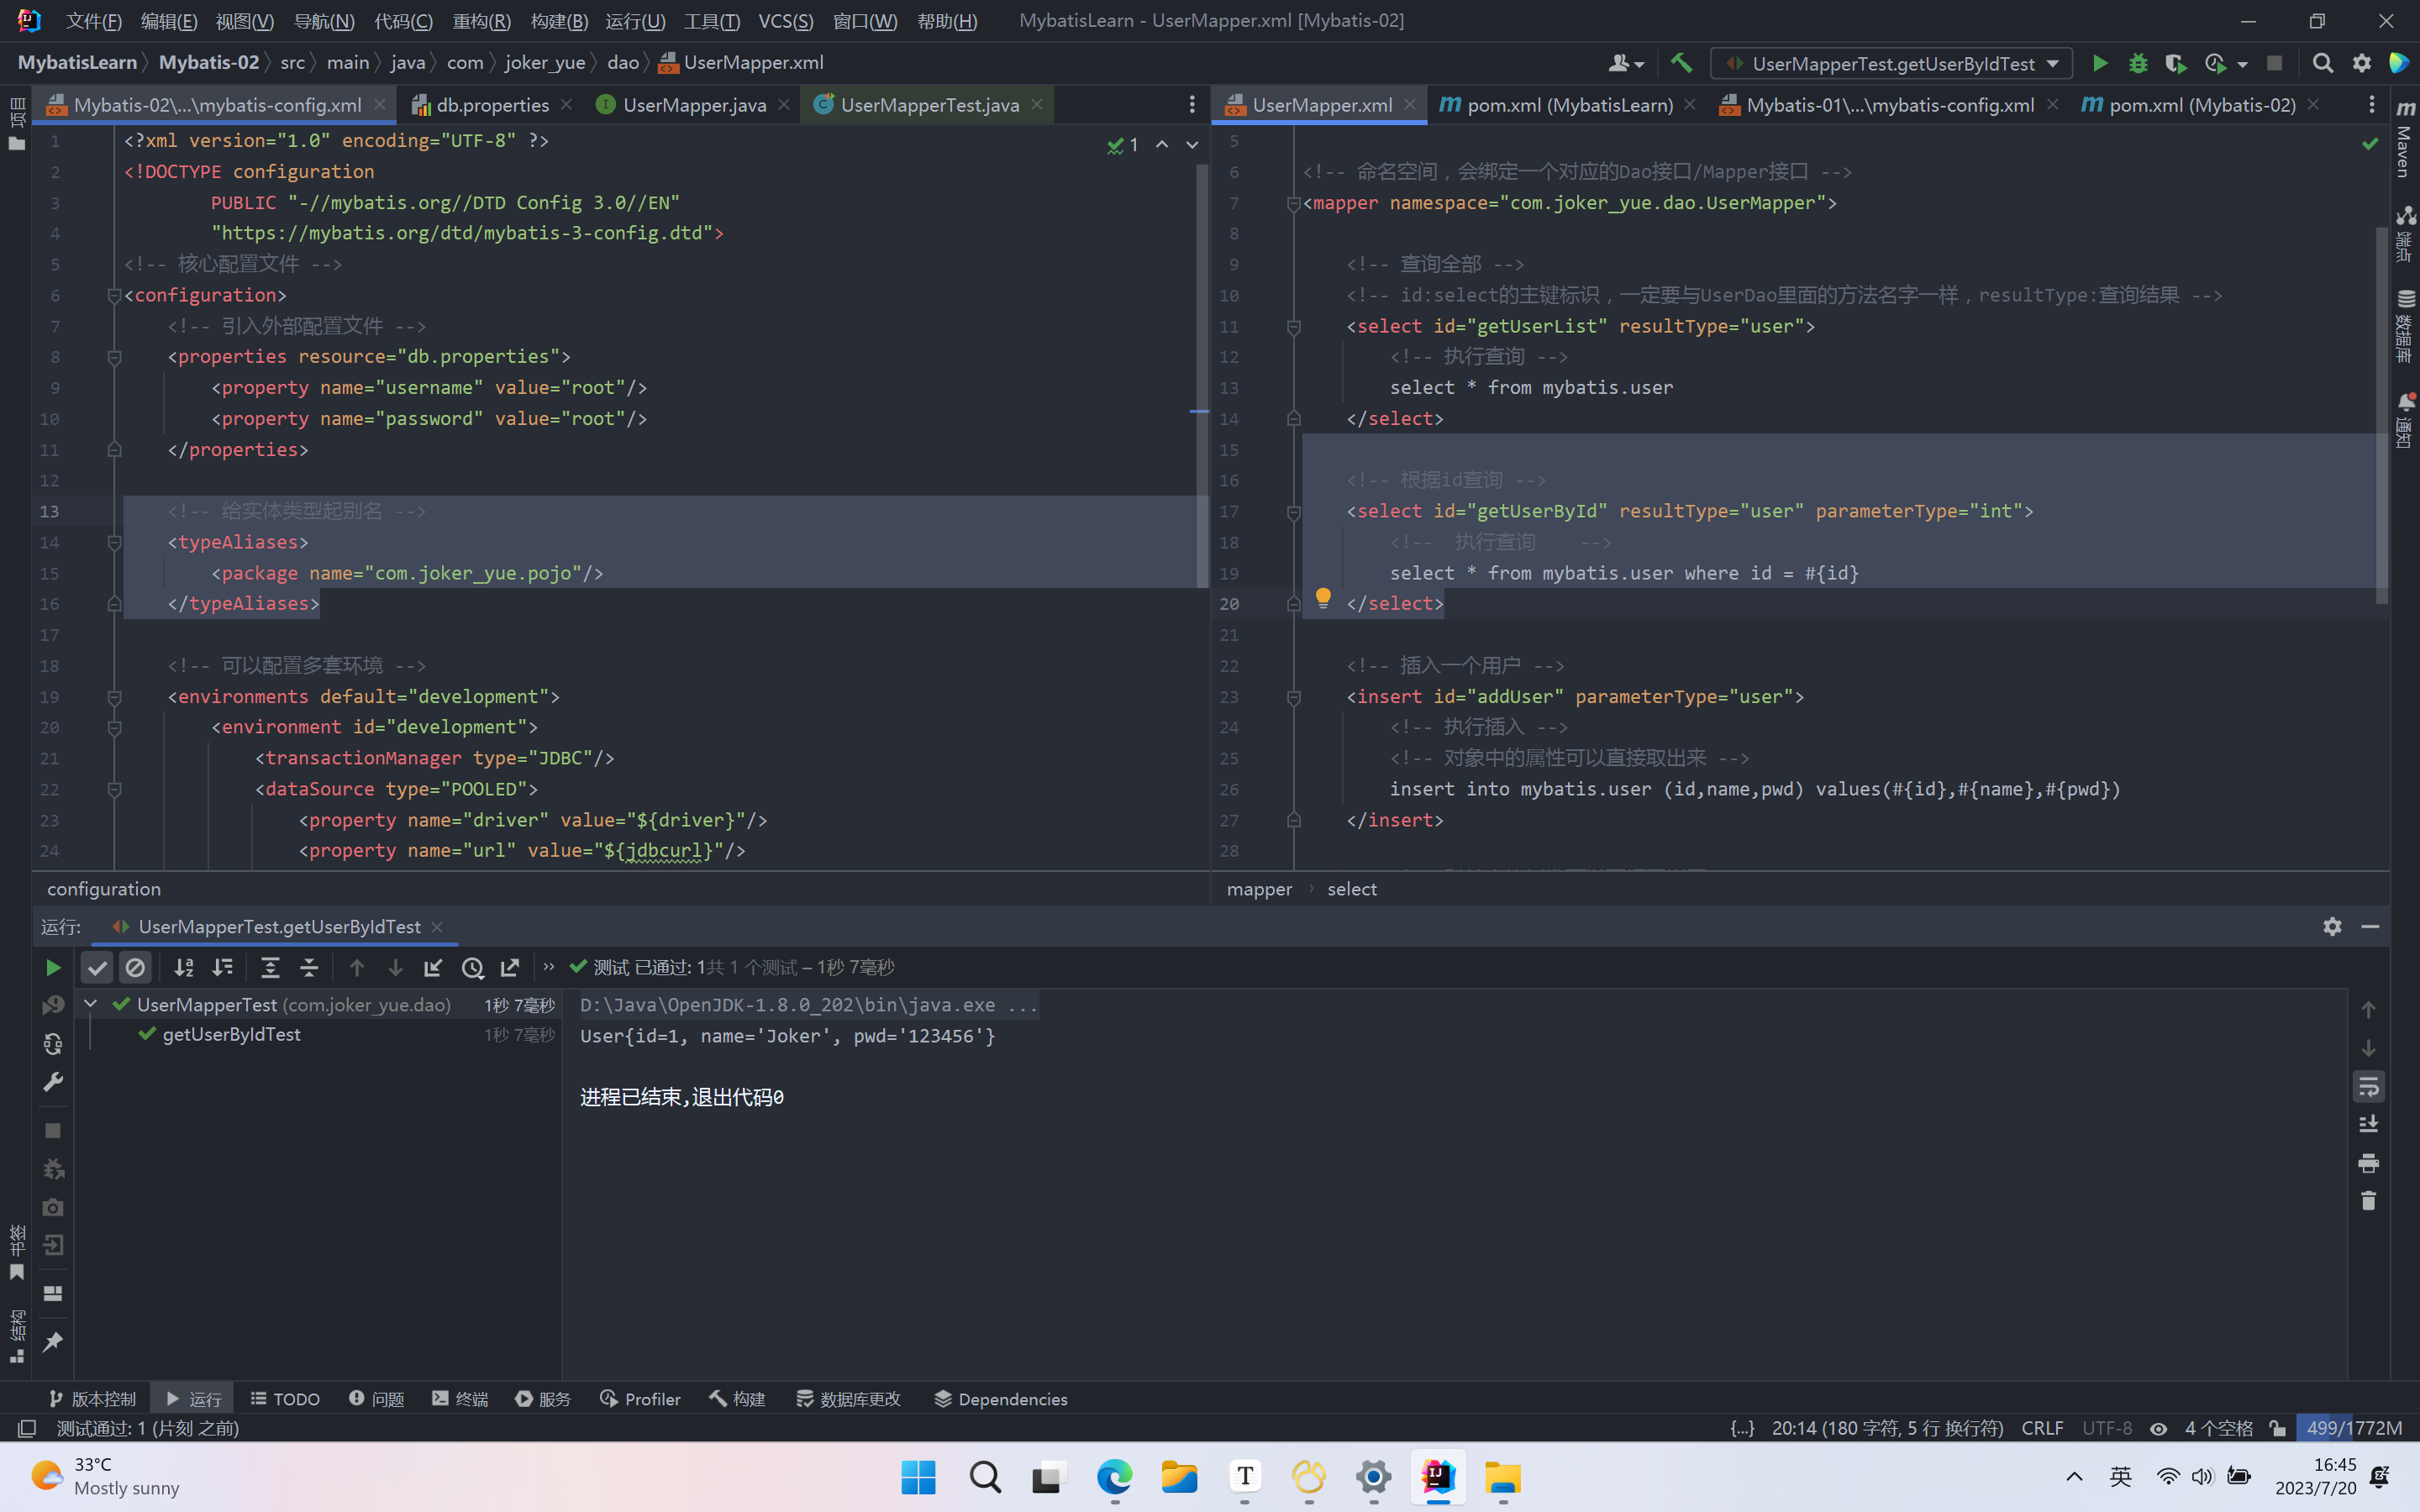
Task: Open Search Everywhere magnifier icon
Action: 2323,63
